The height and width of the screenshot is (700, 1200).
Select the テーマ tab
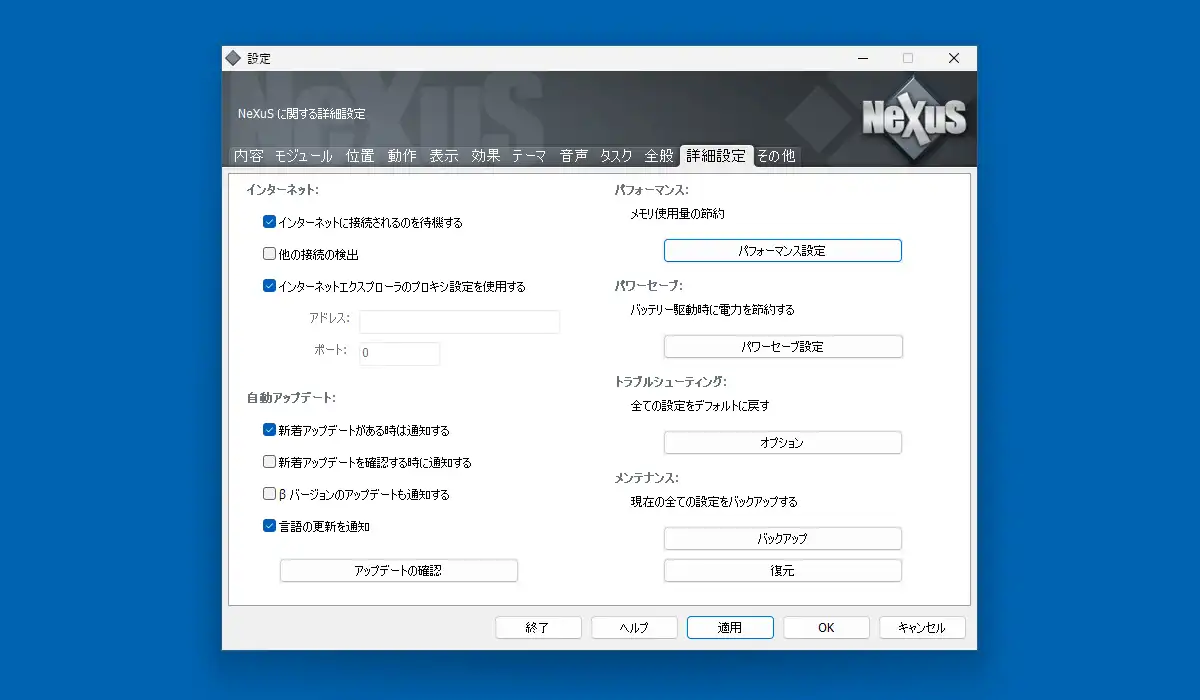(x=530, y=156)
